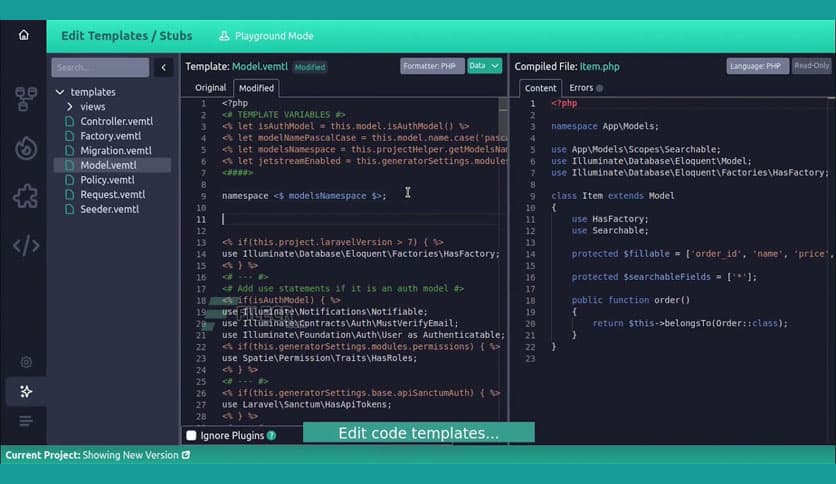Click the Errors tab status dot
Viewport: 836px width, 484px height.
(600, 88)
